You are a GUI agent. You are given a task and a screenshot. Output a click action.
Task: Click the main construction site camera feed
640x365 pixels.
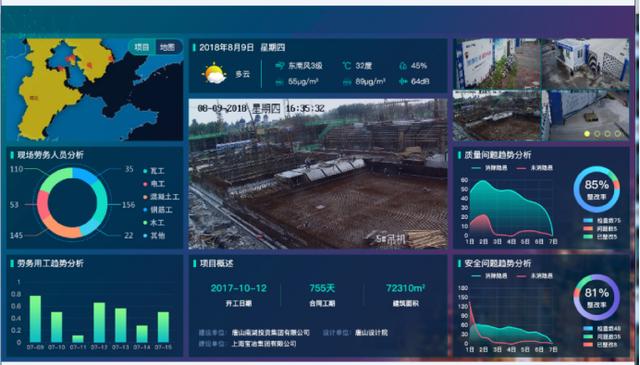318,174
